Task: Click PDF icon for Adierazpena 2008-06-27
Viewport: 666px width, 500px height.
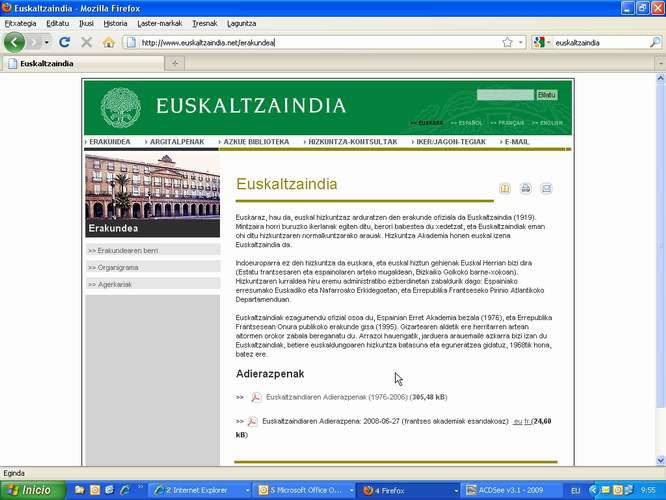Action: coord(252,421)
